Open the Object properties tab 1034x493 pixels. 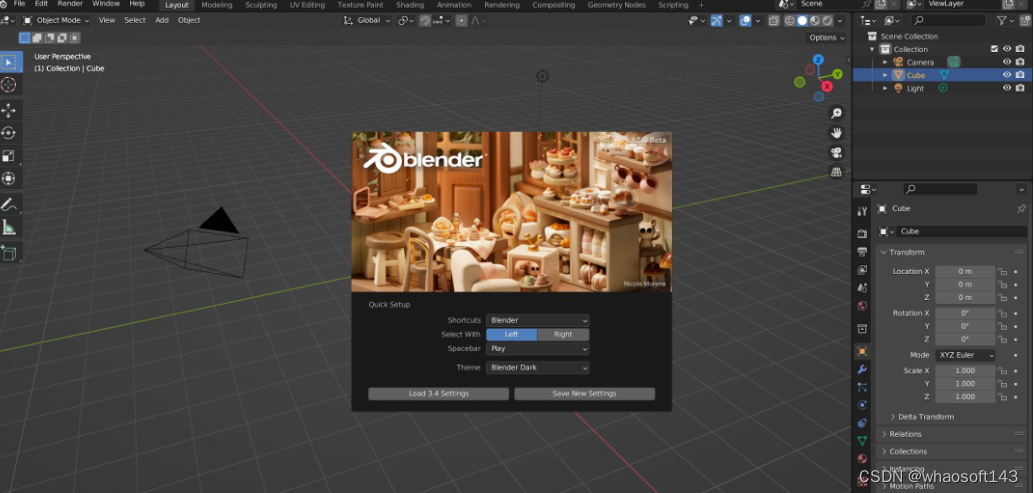(x=862, y=351)
